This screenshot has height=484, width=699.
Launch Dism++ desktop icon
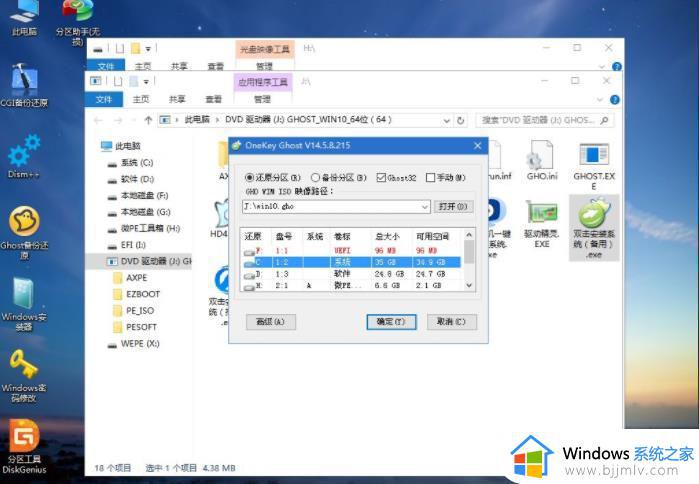coord(24,156)
